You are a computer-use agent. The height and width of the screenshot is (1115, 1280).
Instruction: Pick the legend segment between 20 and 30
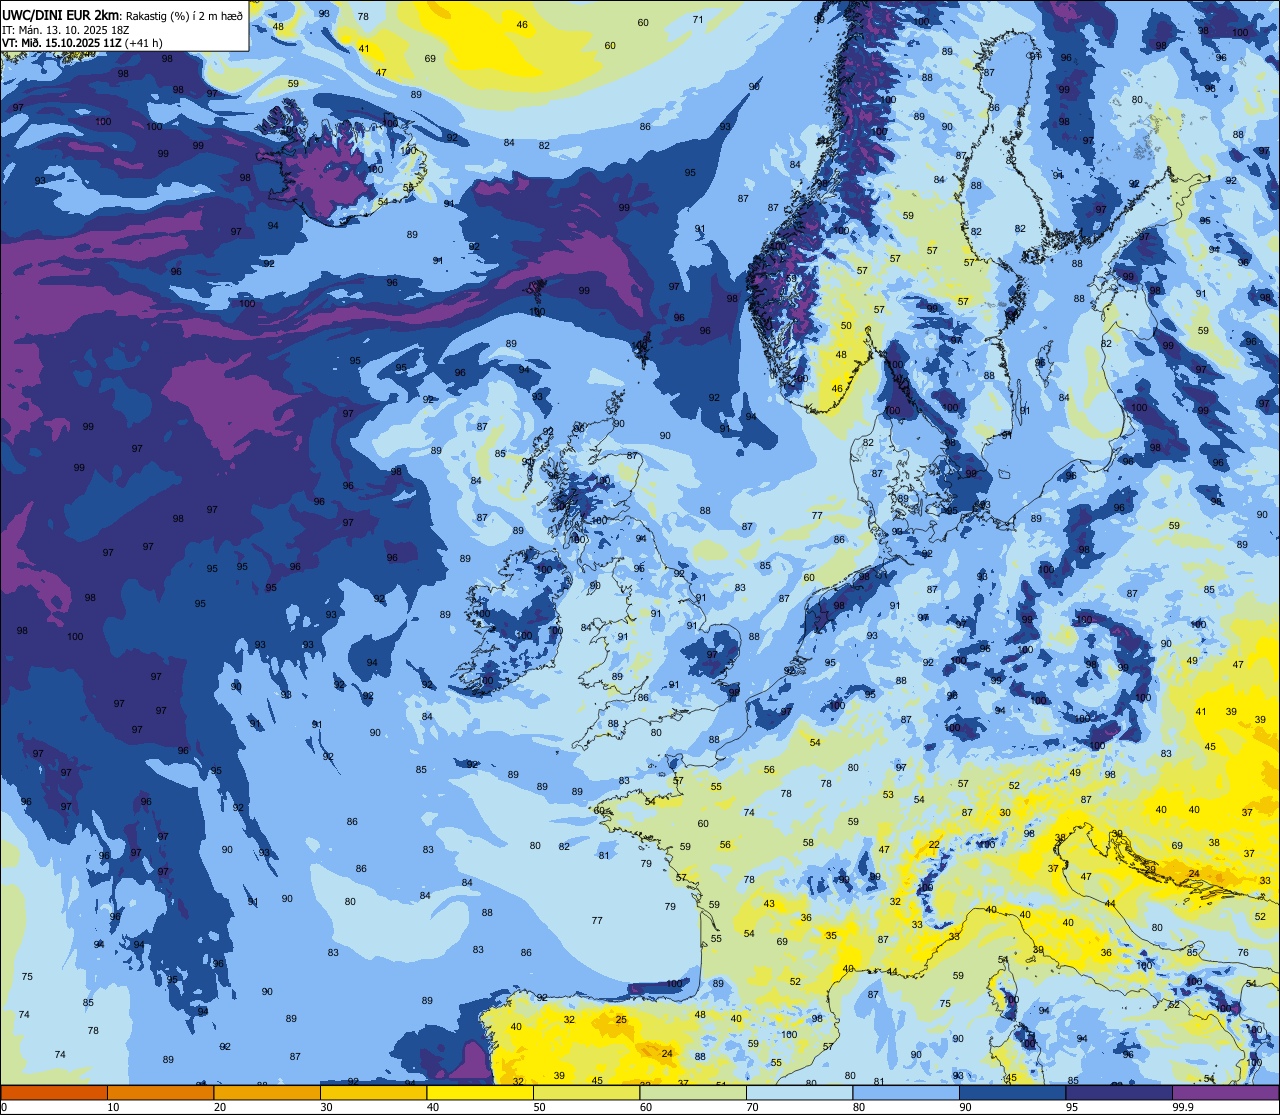(x=267, y=1092)
